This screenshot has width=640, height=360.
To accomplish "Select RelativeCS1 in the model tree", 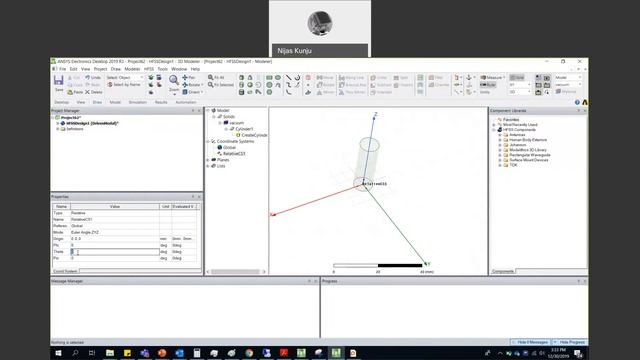I will coord(234,154).
